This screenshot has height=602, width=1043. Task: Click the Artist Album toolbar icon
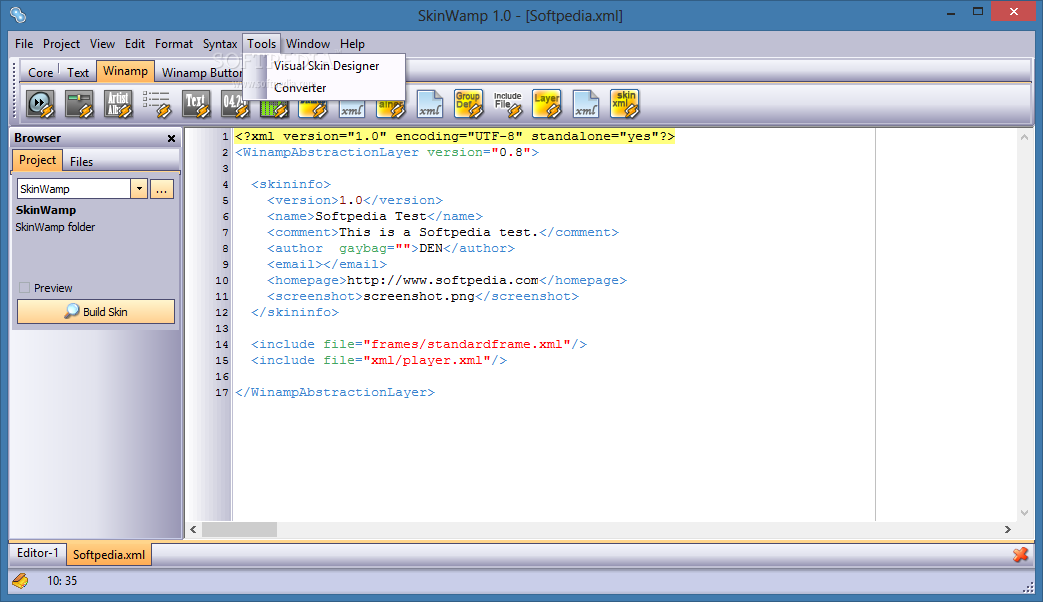(118, 104)
